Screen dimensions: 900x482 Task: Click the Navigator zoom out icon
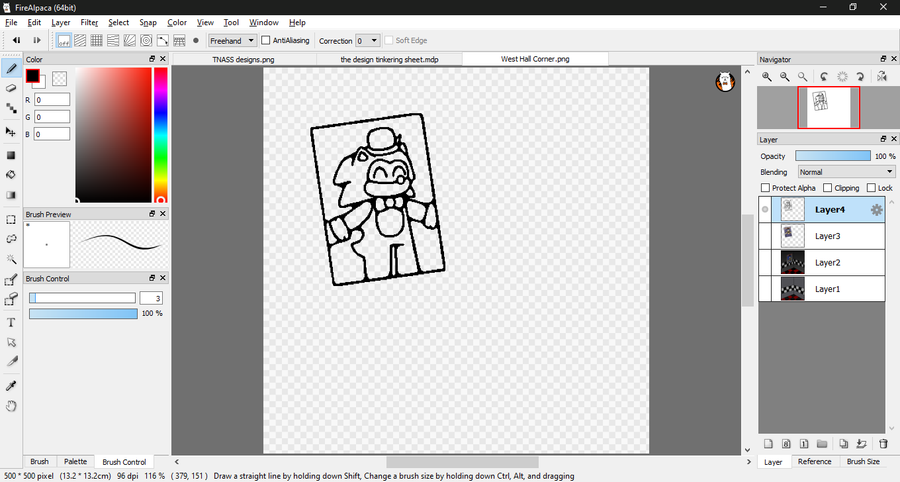[x=785, y=76]
